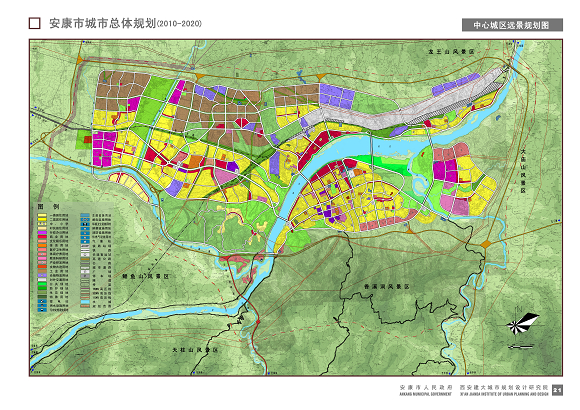Click the brown swatch in the legend
Viewport: 580px width, 410px height.
(42, 271)
